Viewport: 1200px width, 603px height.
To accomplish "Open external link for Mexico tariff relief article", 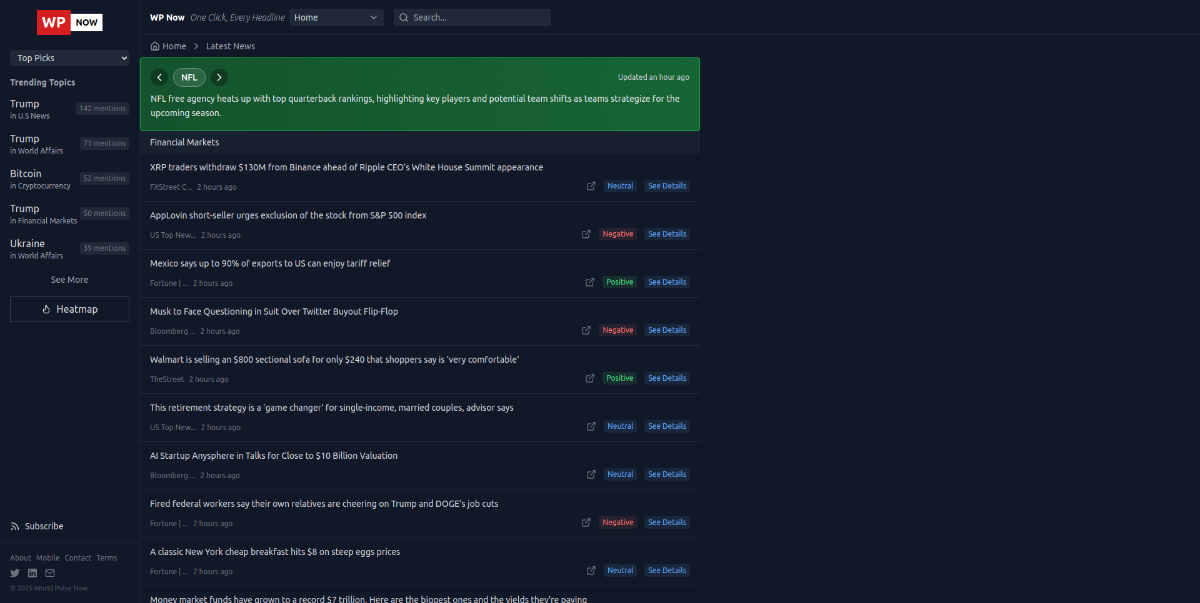I will [x=590, y=282].
